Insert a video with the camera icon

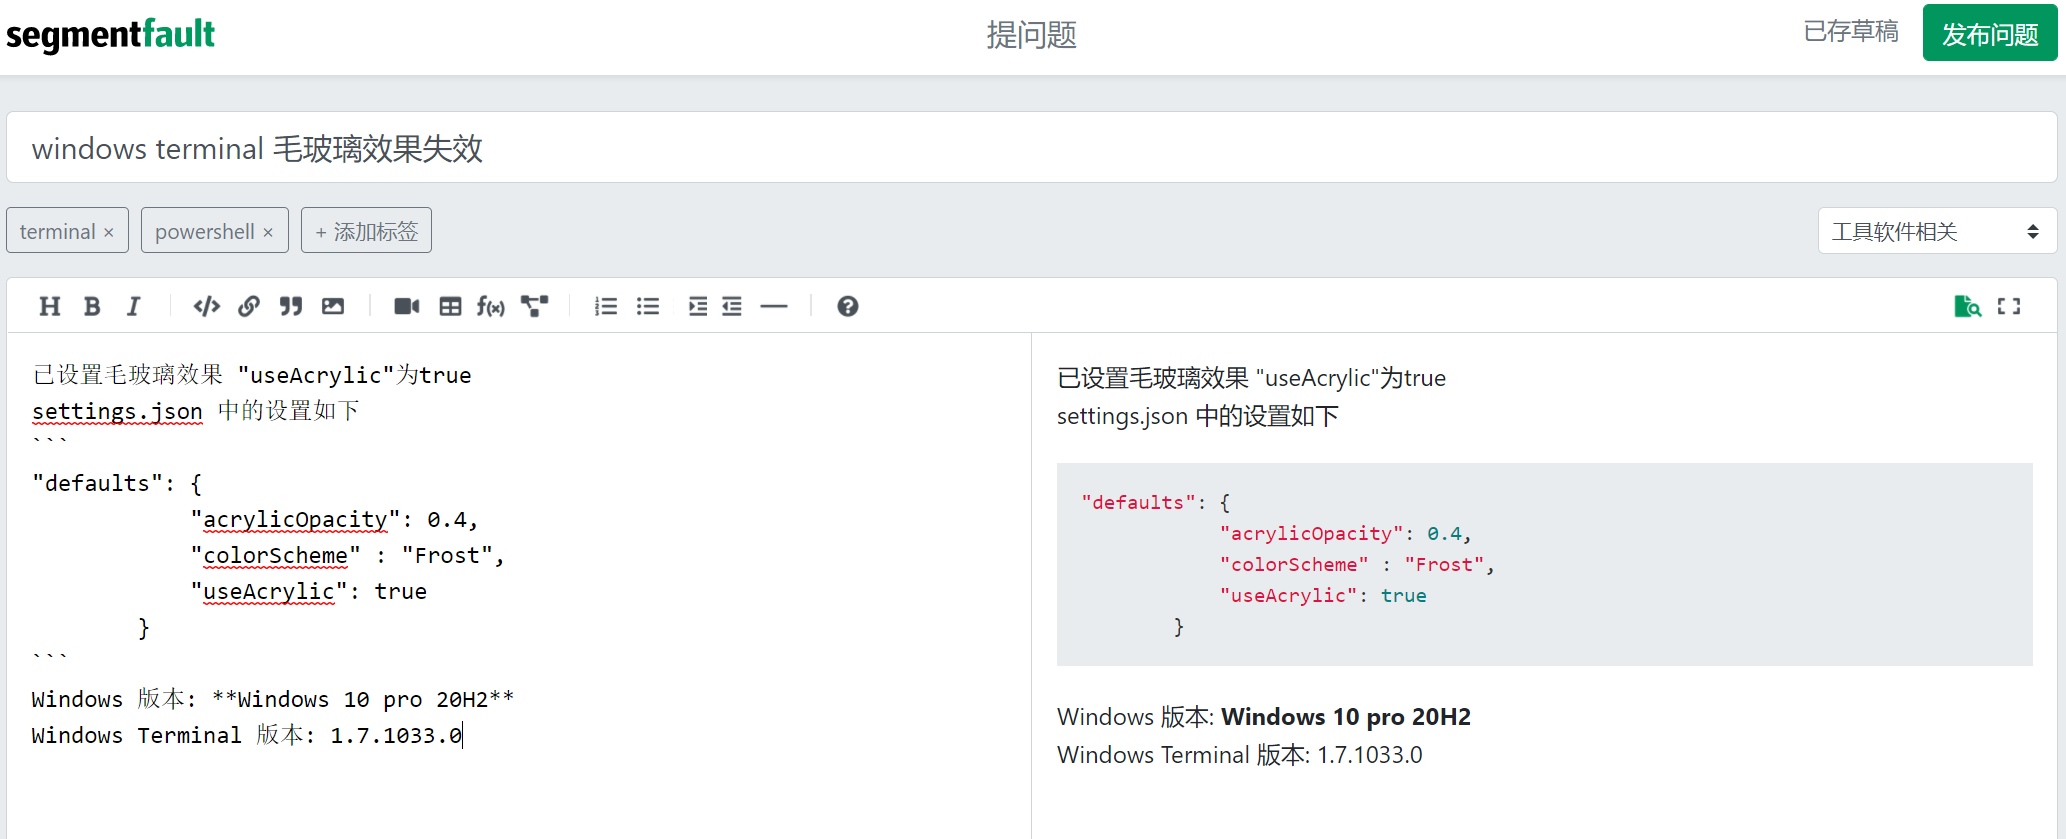pyautogui.click(x=407, y=306)
